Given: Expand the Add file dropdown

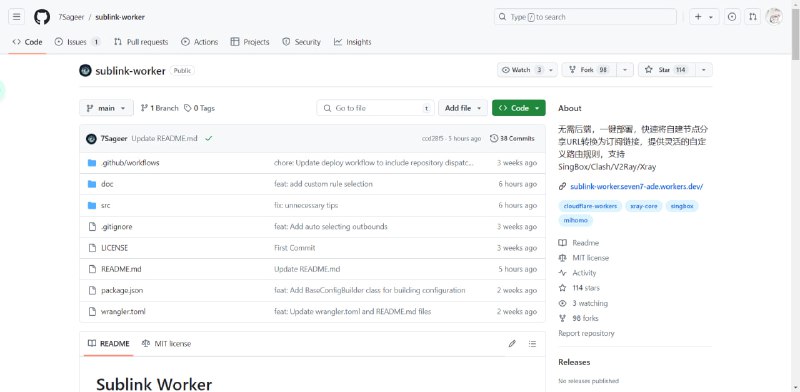Looking at the screenshot, I should pyautogui.click(x=463, y=108).
